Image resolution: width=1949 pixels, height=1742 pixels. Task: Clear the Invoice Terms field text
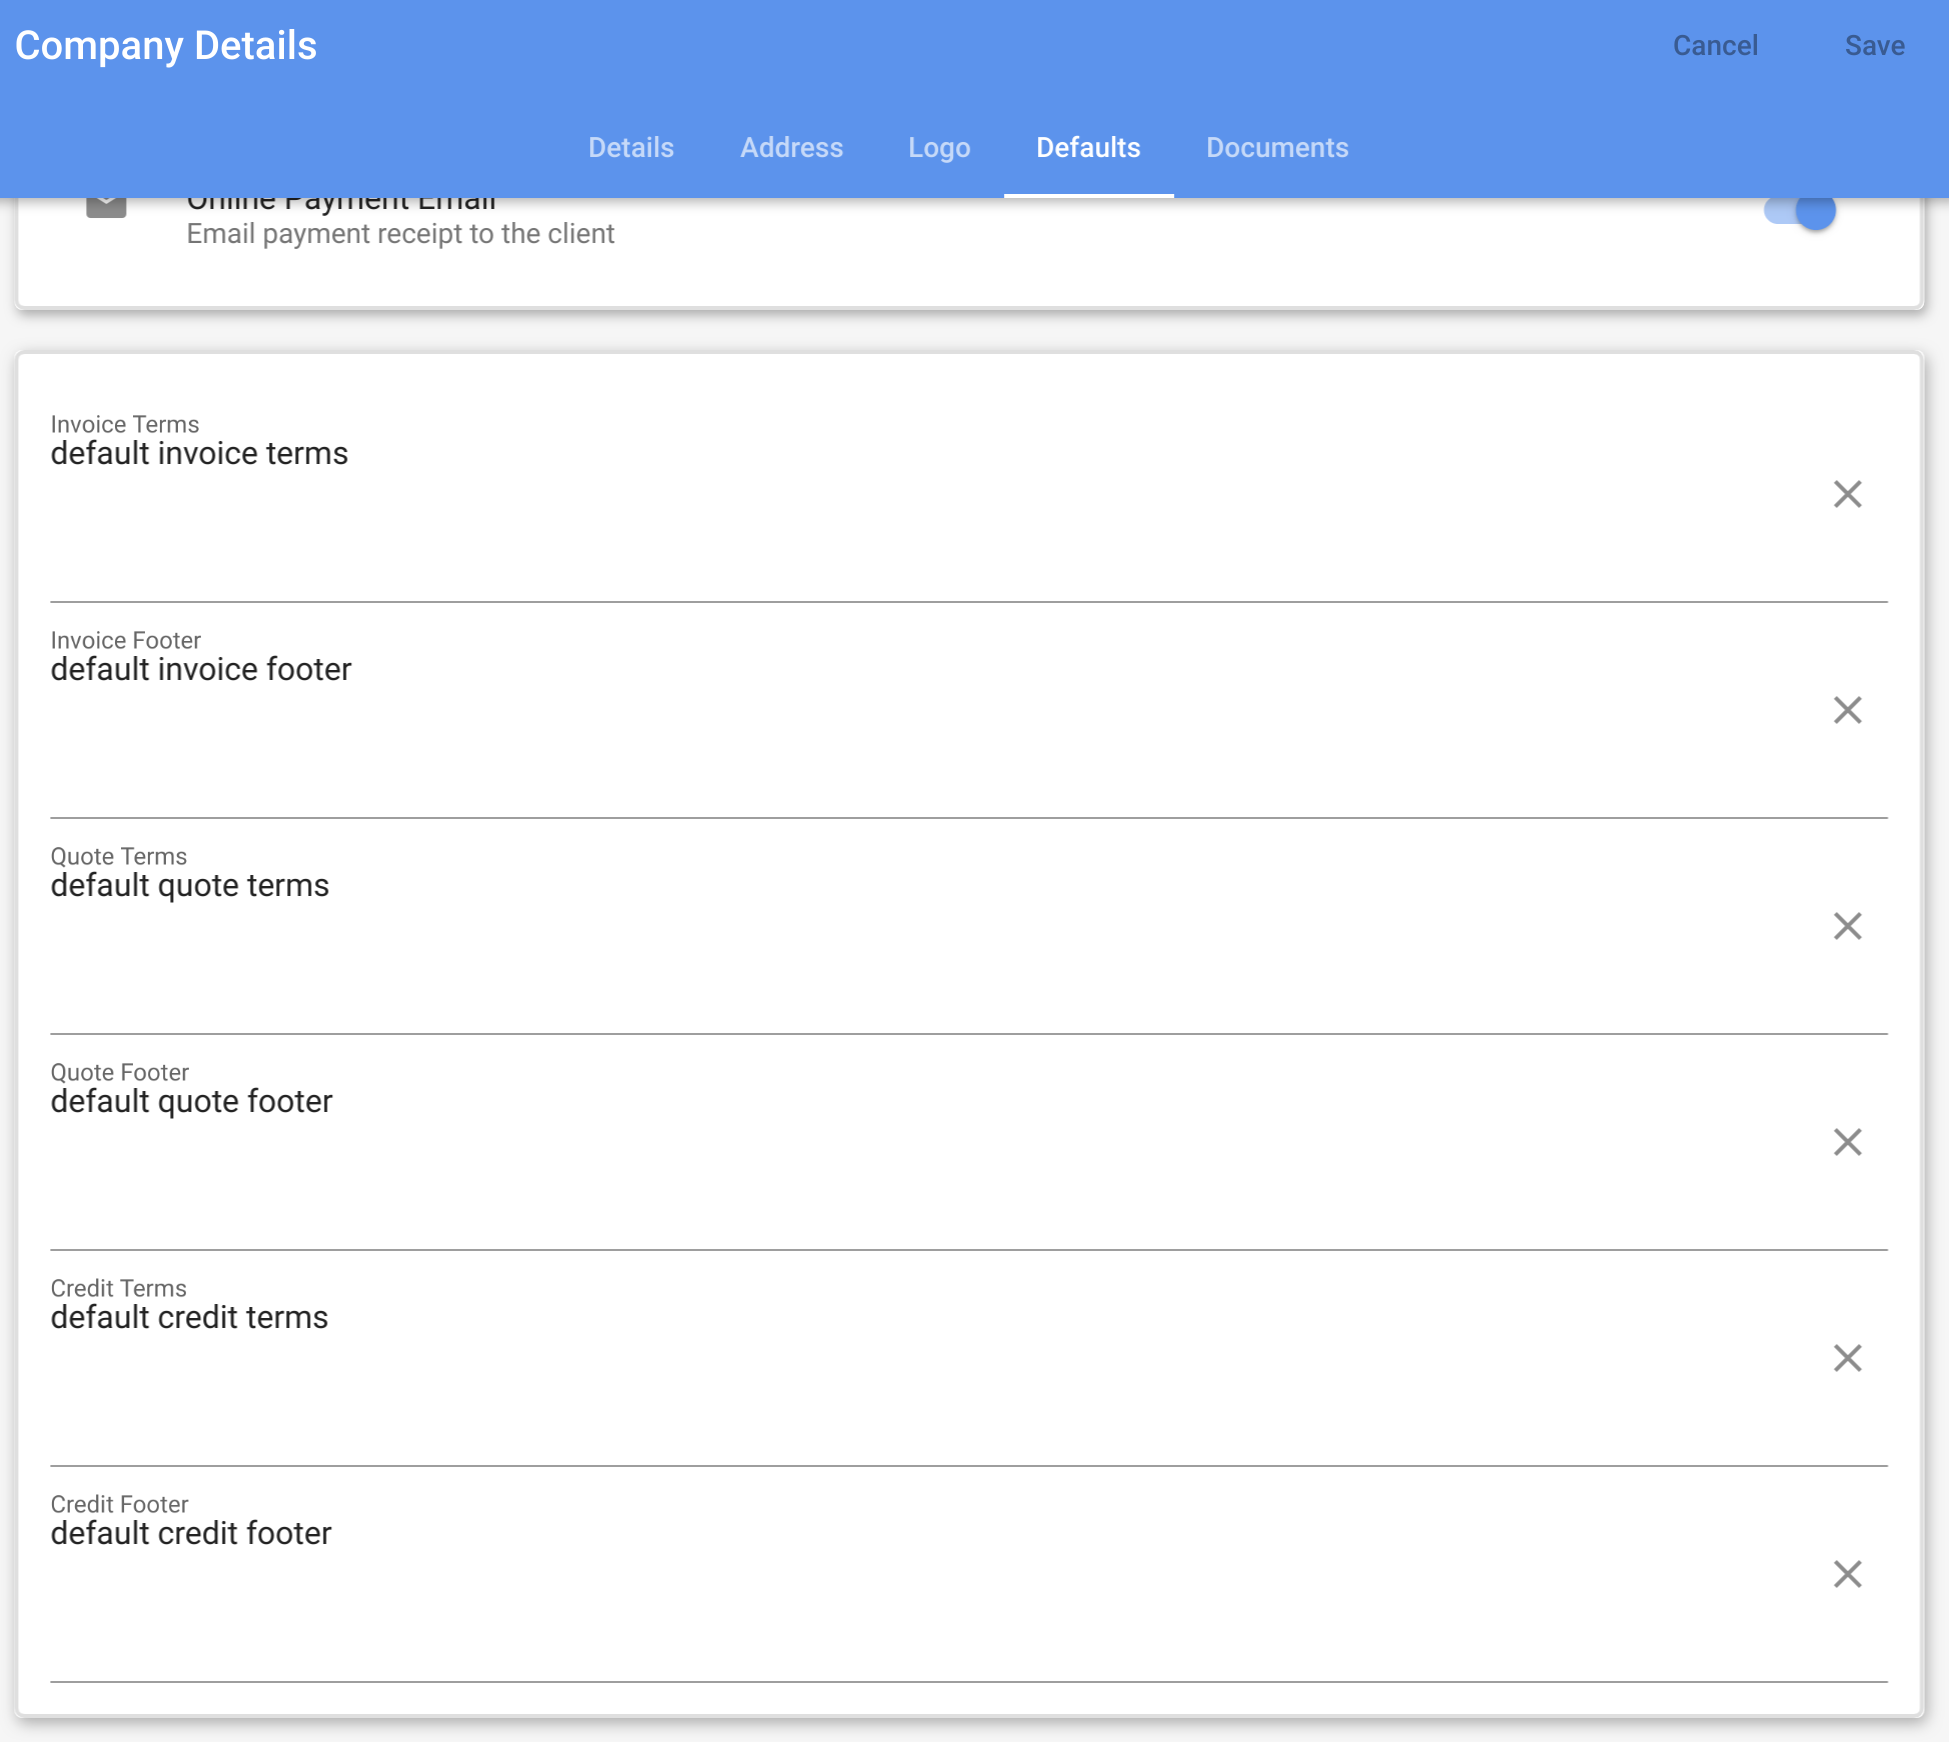pos(1847,495)
